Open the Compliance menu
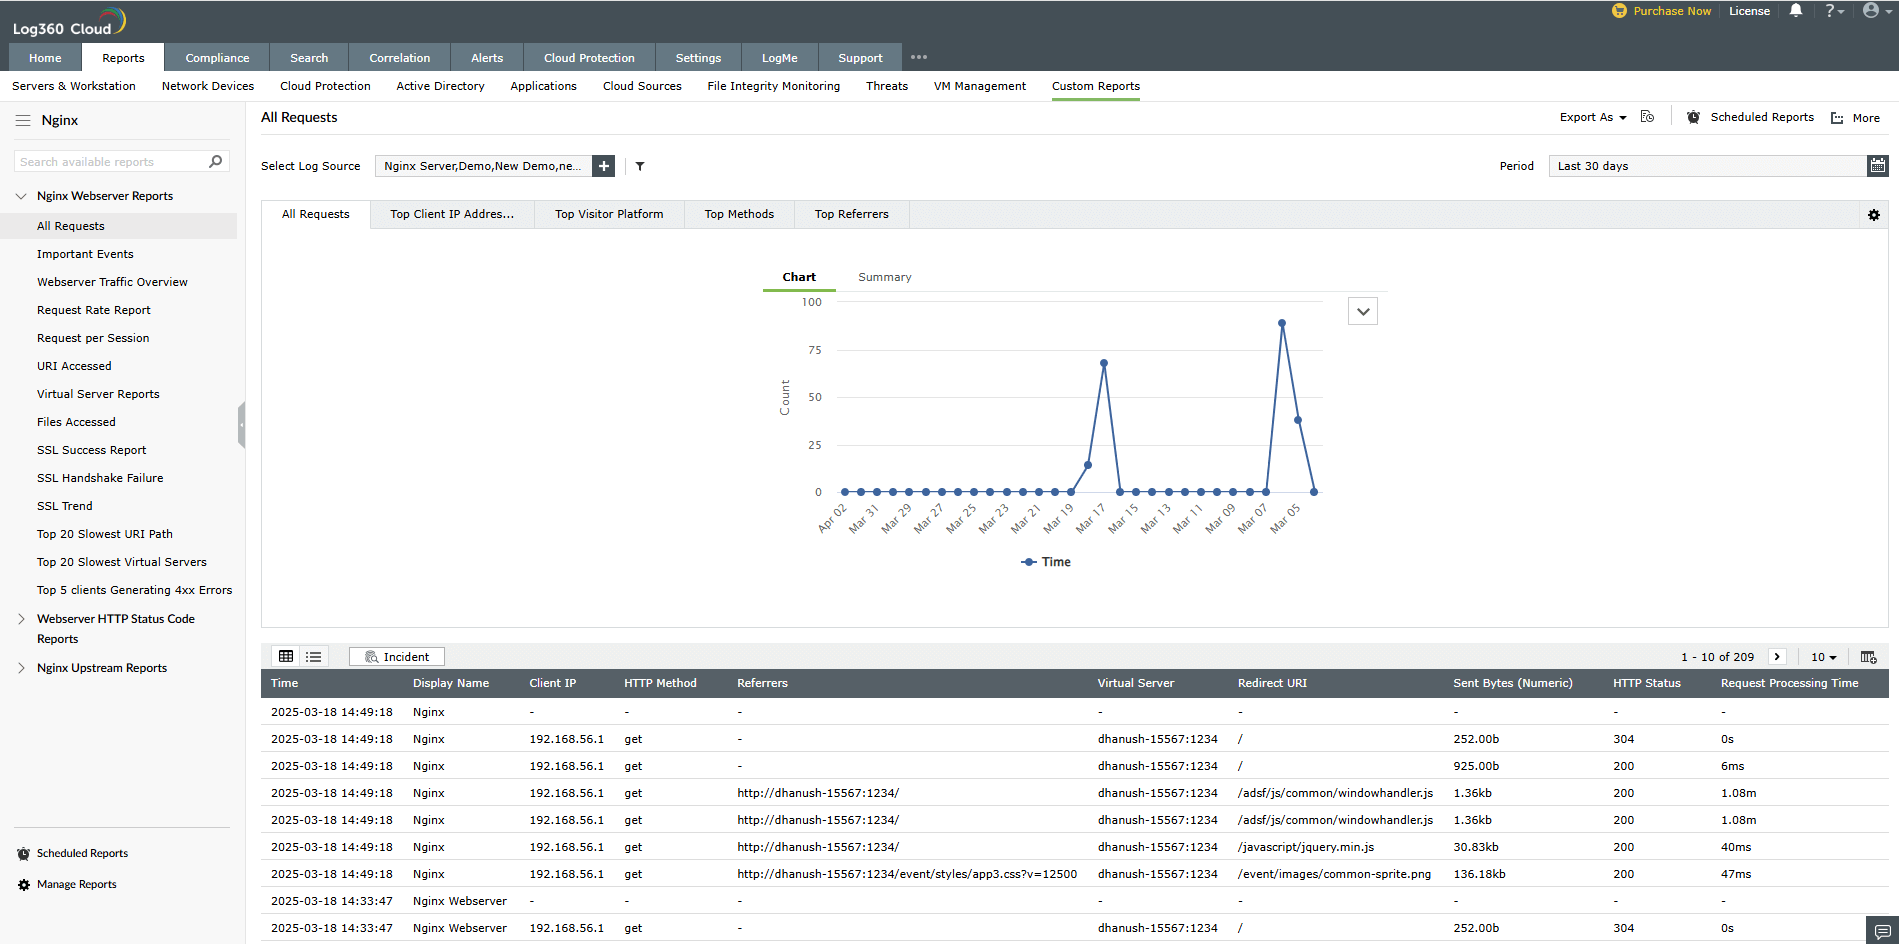The image size is (1899, 944). [x=216, y=57]
